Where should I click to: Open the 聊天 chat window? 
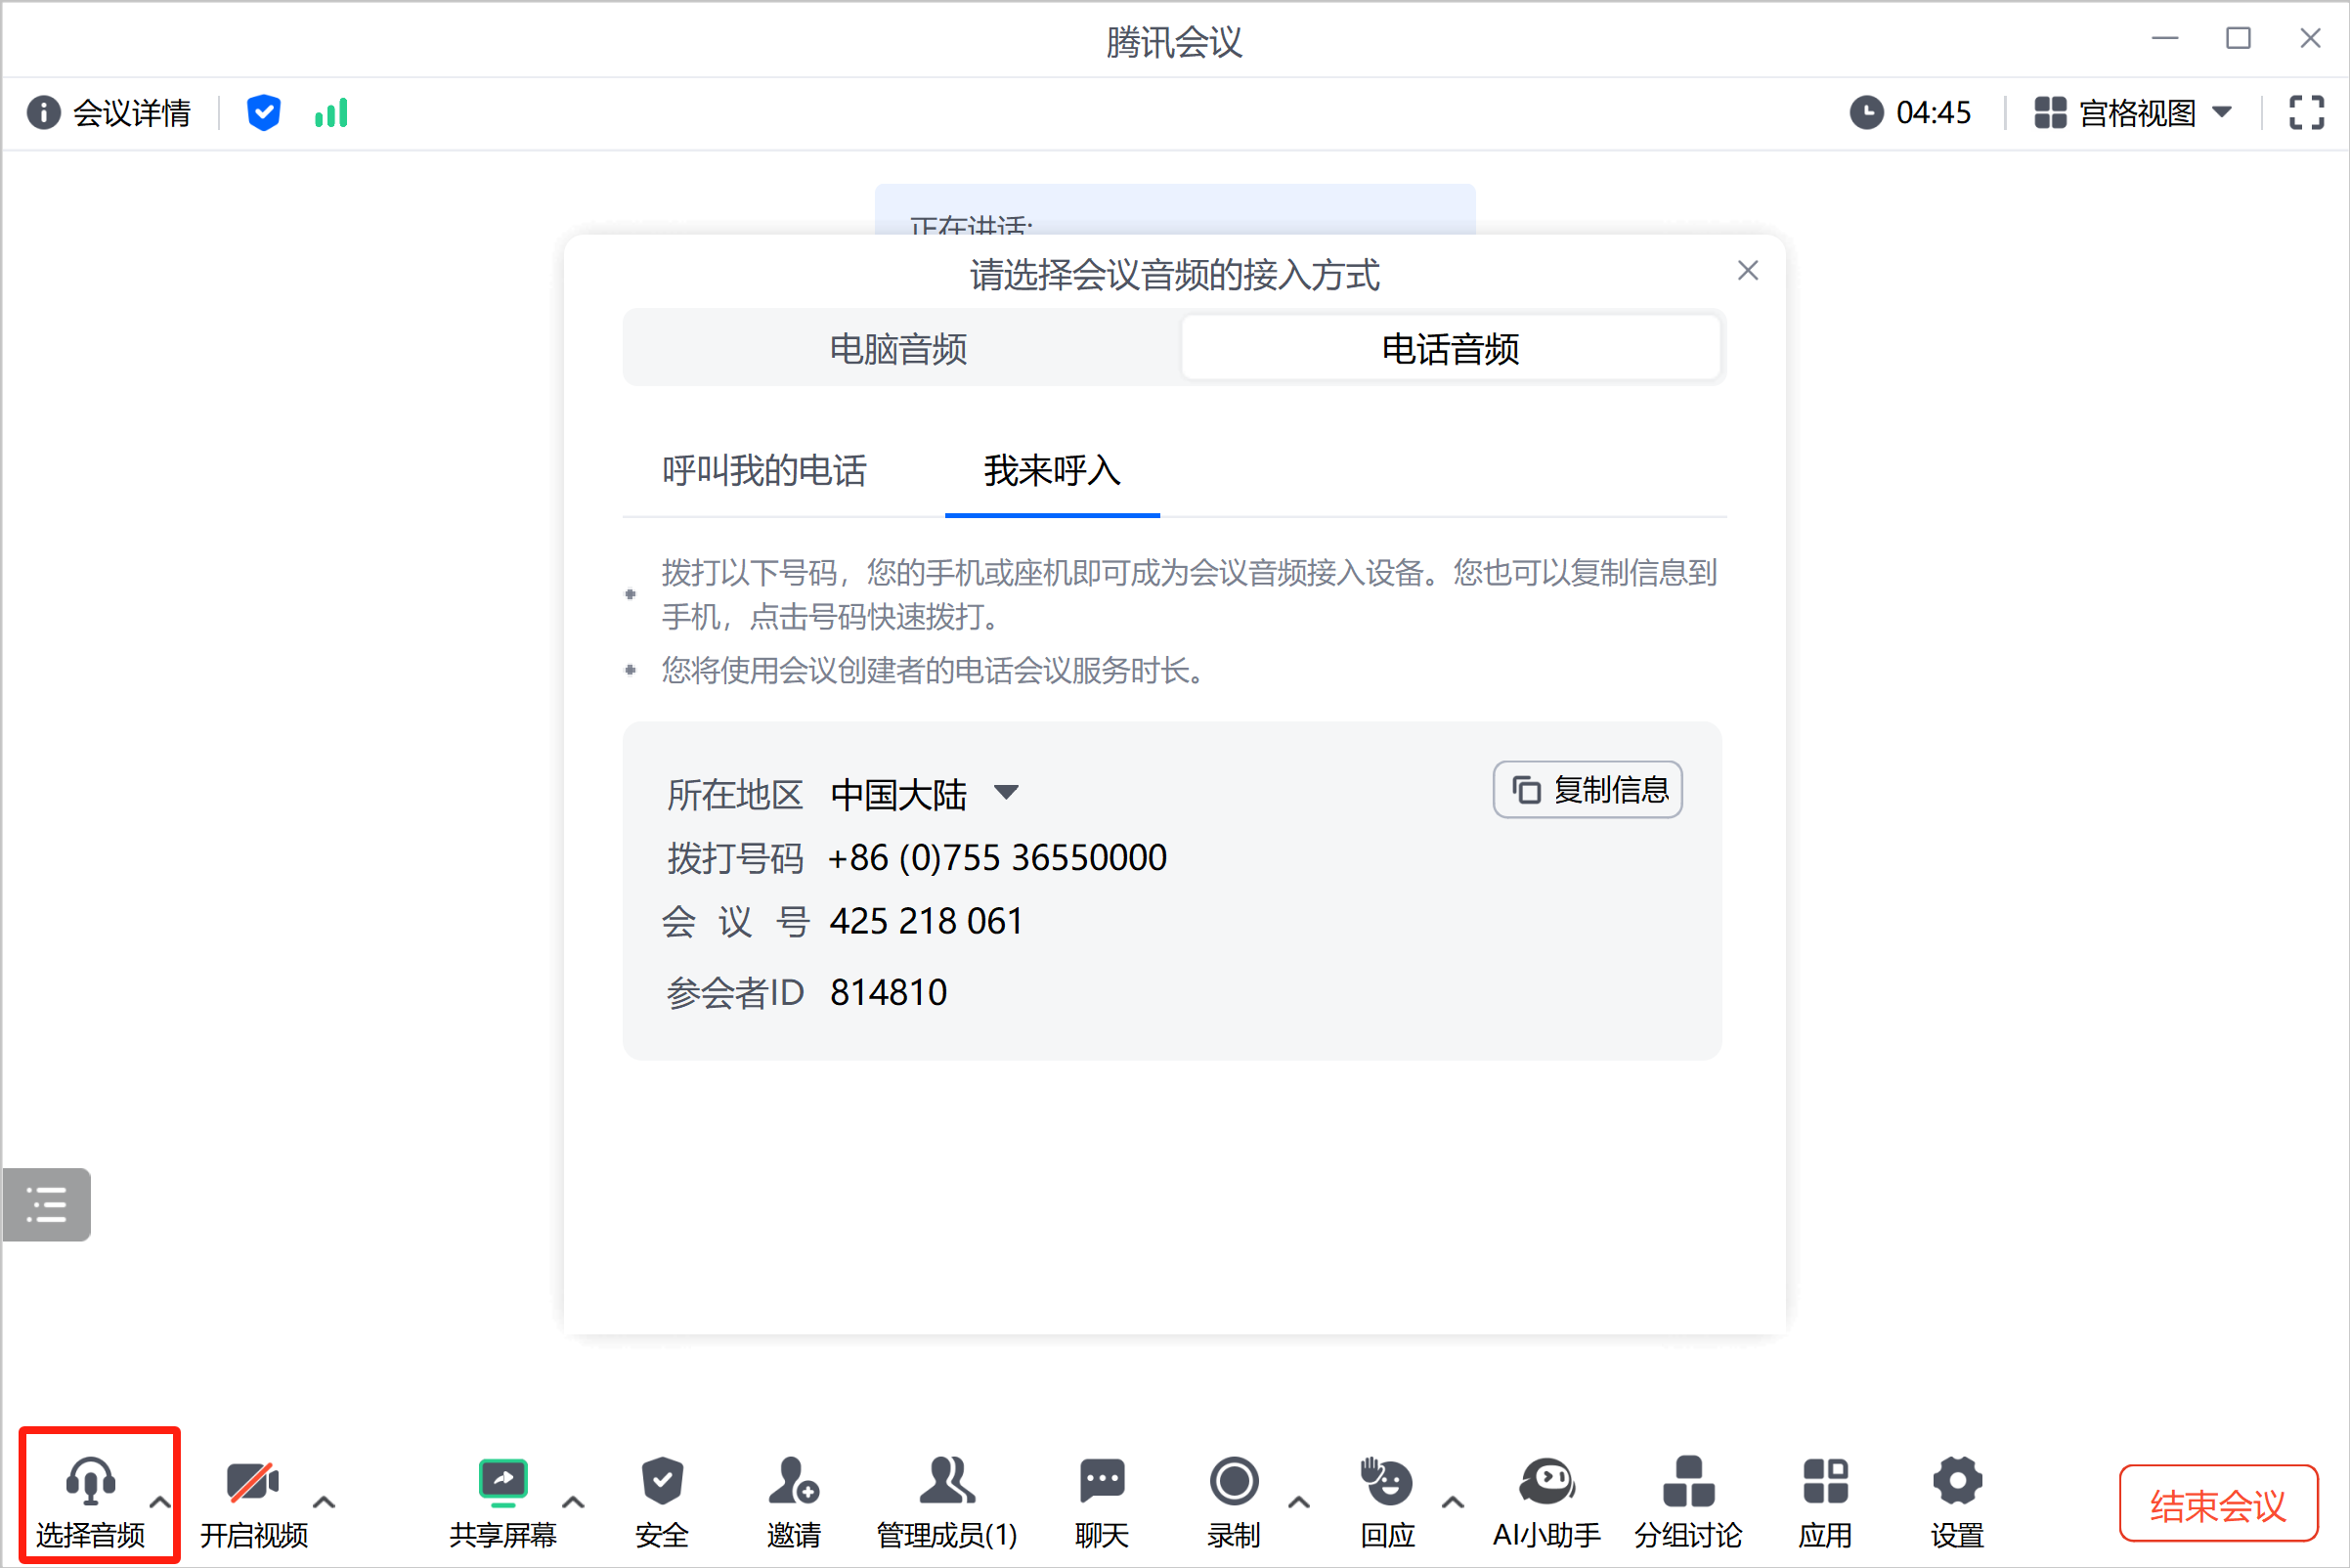(1102, 1503)
